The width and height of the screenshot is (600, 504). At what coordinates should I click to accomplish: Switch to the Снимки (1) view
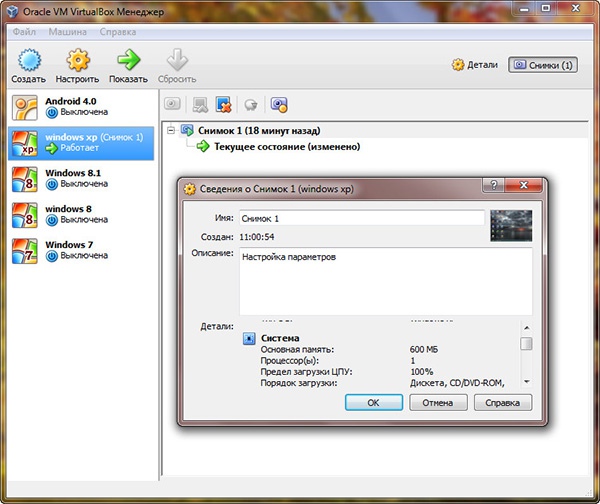[543, 65]
